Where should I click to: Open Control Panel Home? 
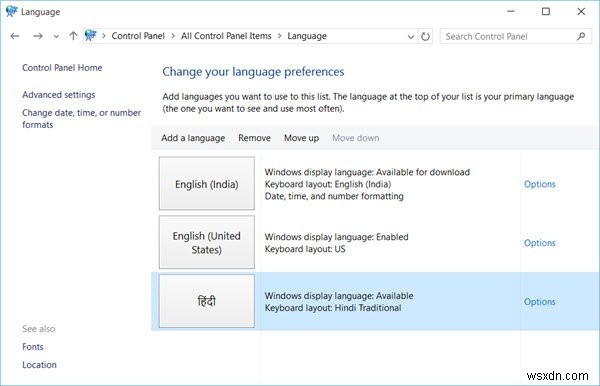[62, 68]
